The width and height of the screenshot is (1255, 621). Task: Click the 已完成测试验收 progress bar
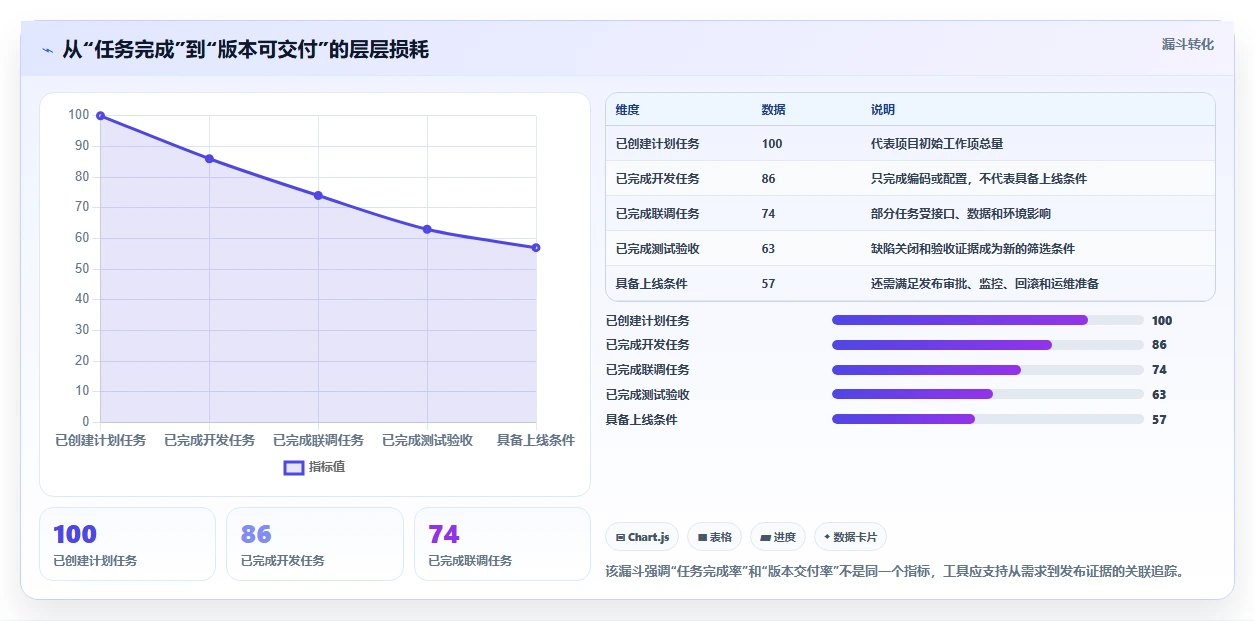coord(988,395)
